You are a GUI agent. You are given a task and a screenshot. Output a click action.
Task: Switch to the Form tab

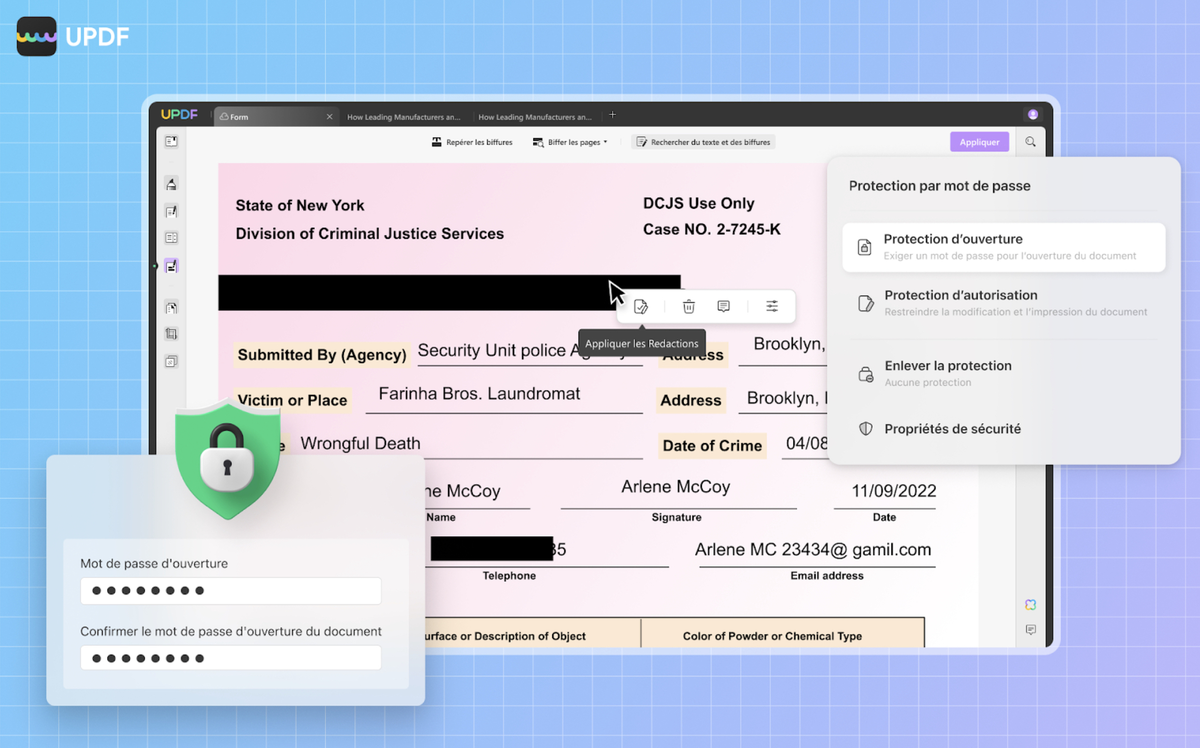coord(272,117)
